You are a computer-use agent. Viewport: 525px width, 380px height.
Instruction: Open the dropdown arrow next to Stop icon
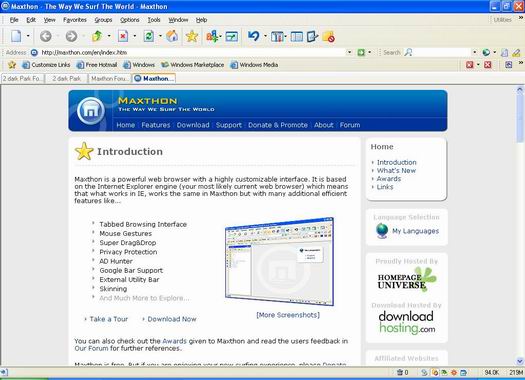coord(135,36)
